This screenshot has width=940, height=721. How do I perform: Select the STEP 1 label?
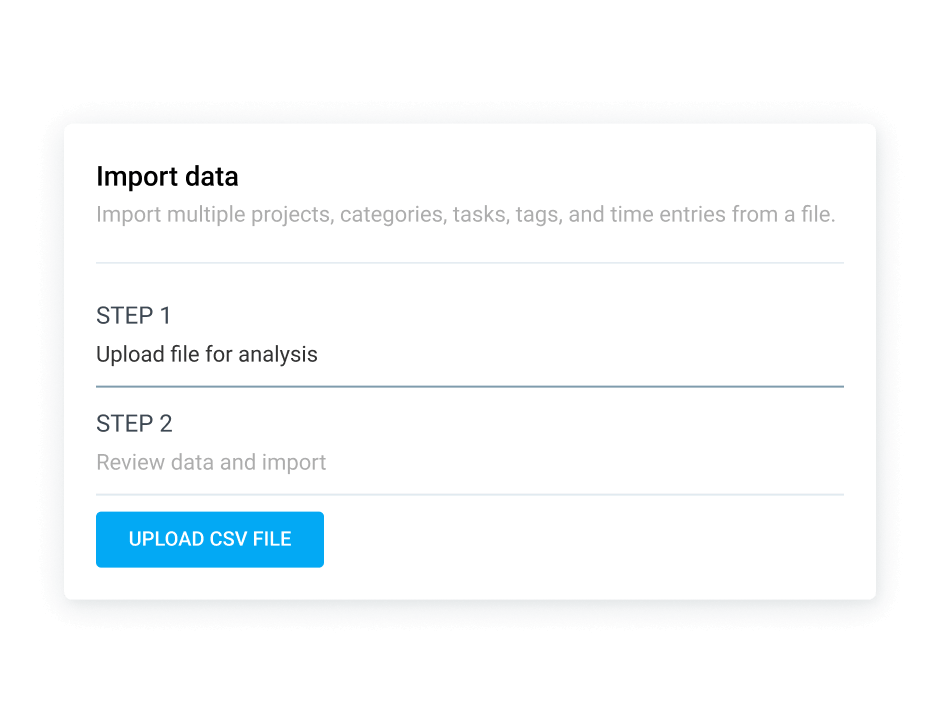(x=134, y=316)
